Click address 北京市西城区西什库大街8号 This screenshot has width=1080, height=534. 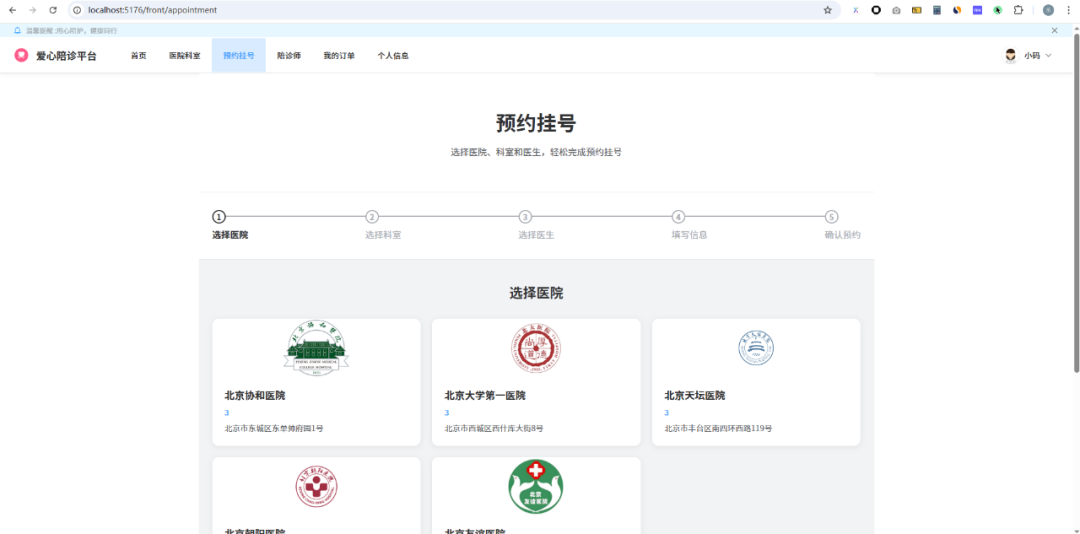[x=494, y=429]
